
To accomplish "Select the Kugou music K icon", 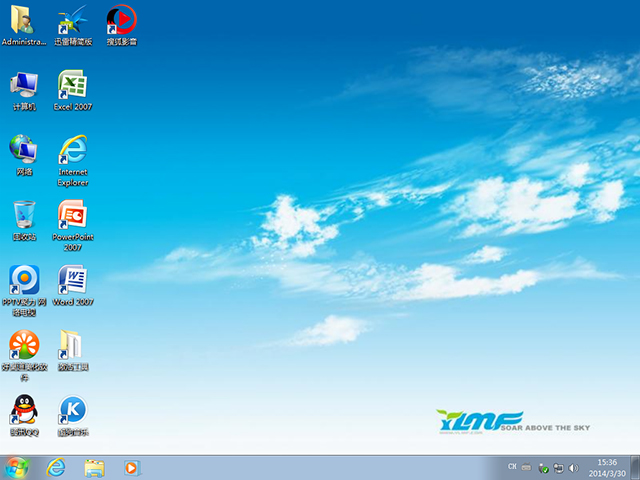I will pos(72,411).
